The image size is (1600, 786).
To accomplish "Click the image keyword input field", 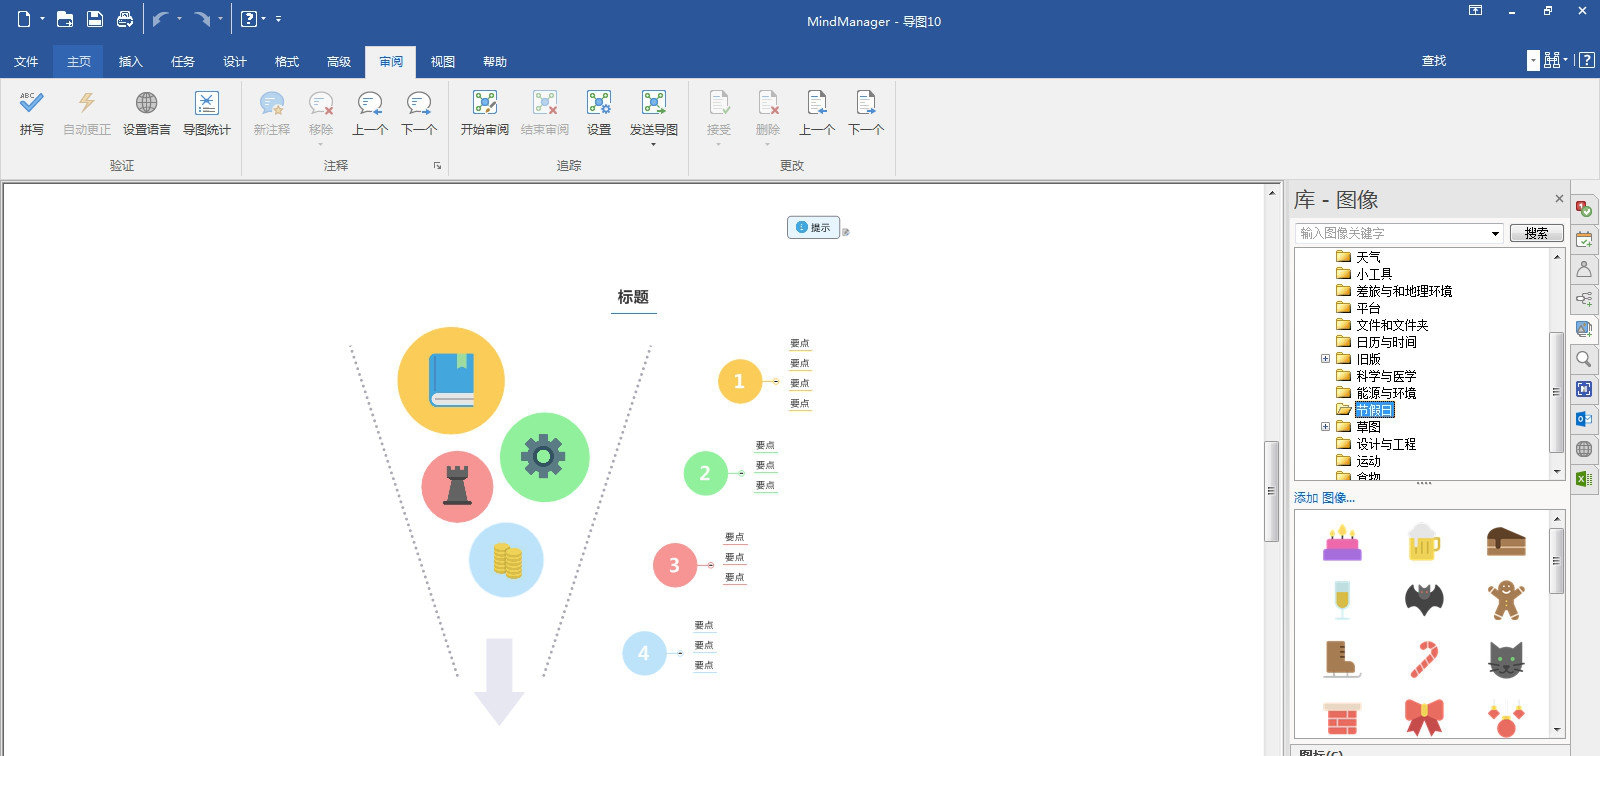I will click(x=1392, y=233).
